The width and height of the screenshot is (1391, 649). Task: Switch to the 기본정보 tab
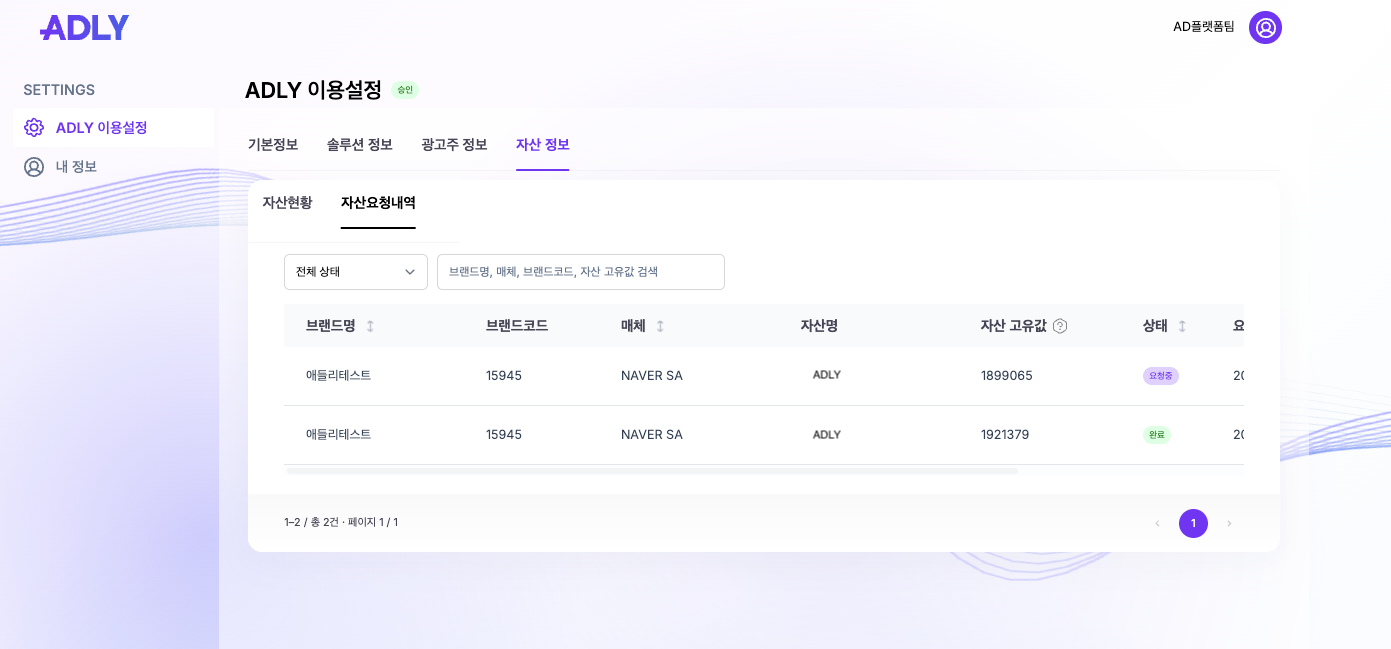coord(273,145)
